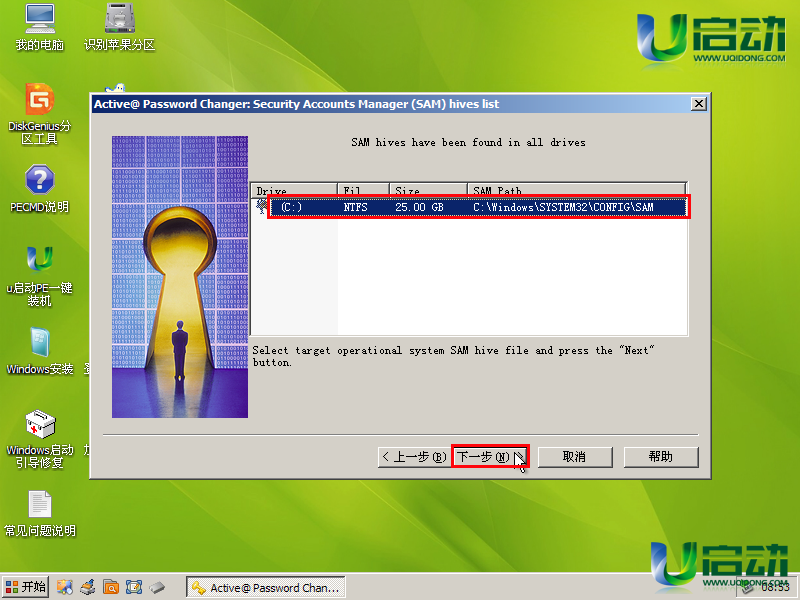Click the 08:53 taskbar clock
Screen dimensions: 800x600
(775, 588)
